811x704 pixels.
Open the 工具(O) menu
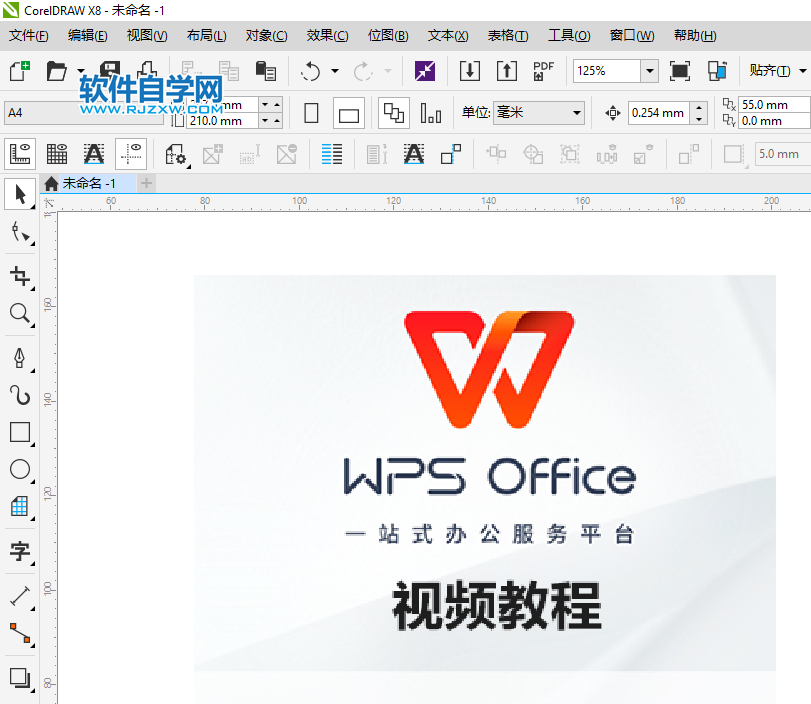569,36
